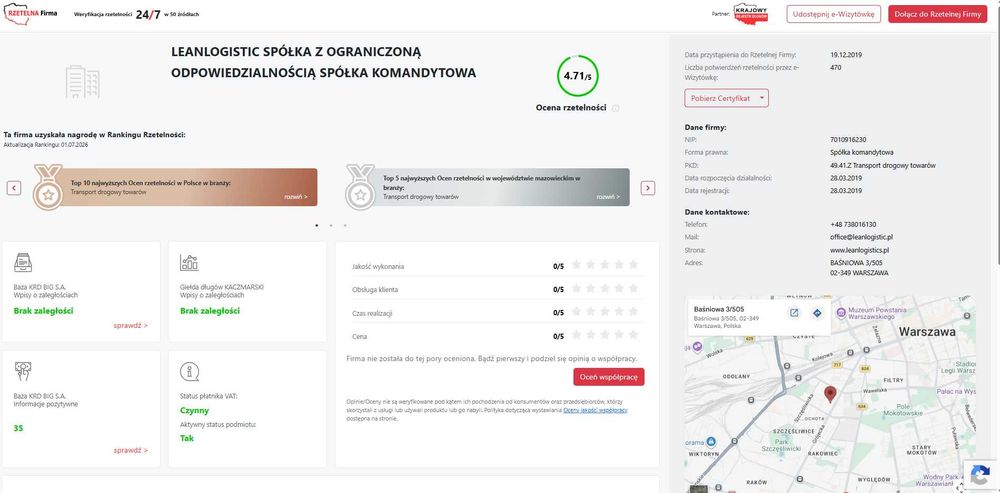The image size is (1000, 493).
Task: Click the Oceń współpracę button
Action: 608,377
